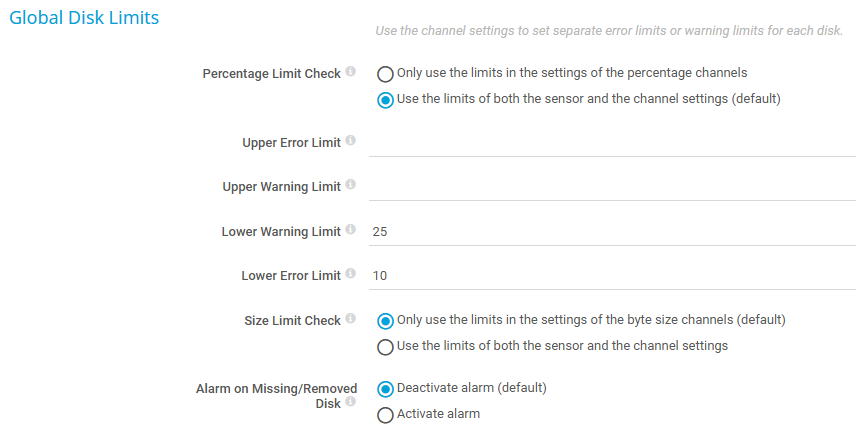Viewport: 856px width, 432px height.
Task: Click info icon beside Upper Error Limit
Action: [x=350, y=141]
